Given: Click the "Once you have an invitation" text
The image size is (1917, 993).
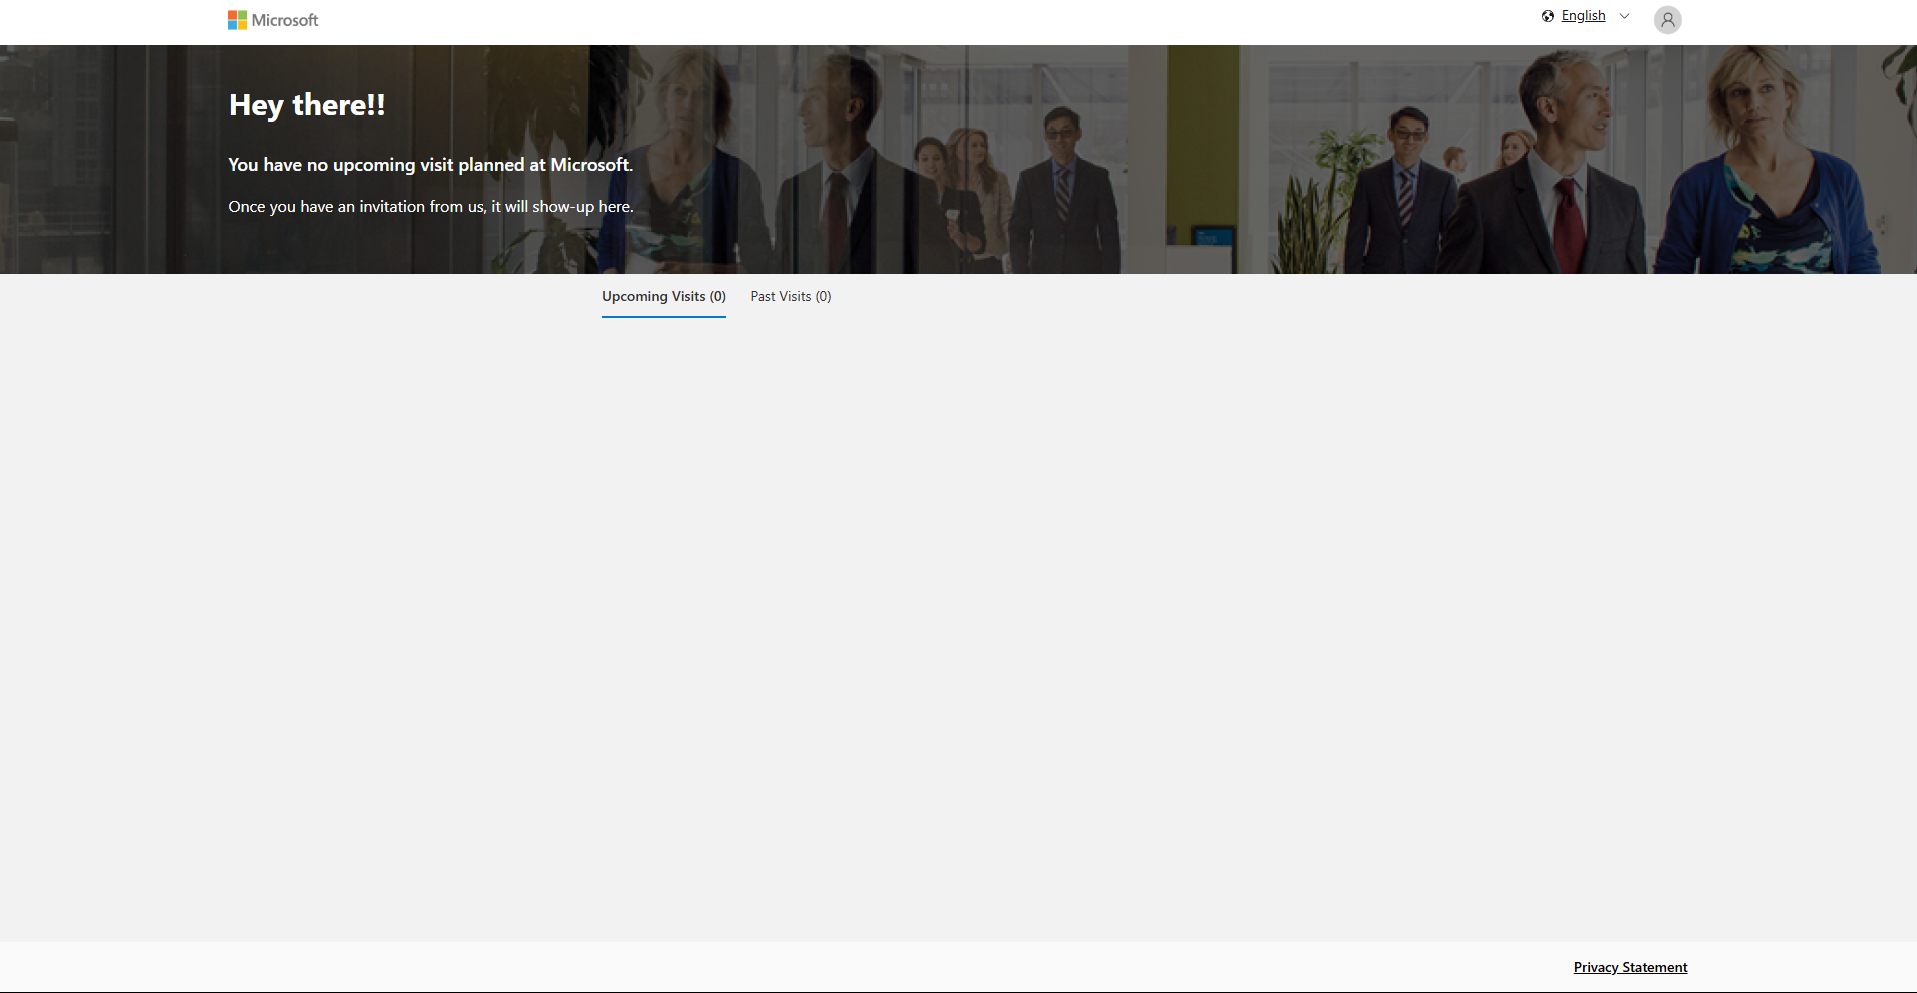Looking at the screenshot, I should point(430,207).
